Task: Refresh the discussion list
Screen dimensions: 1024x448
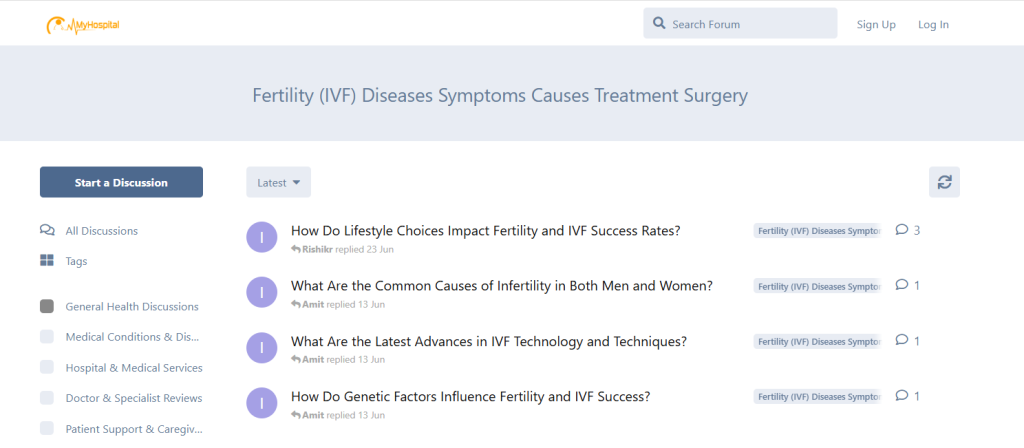Action: click(944, 182)
